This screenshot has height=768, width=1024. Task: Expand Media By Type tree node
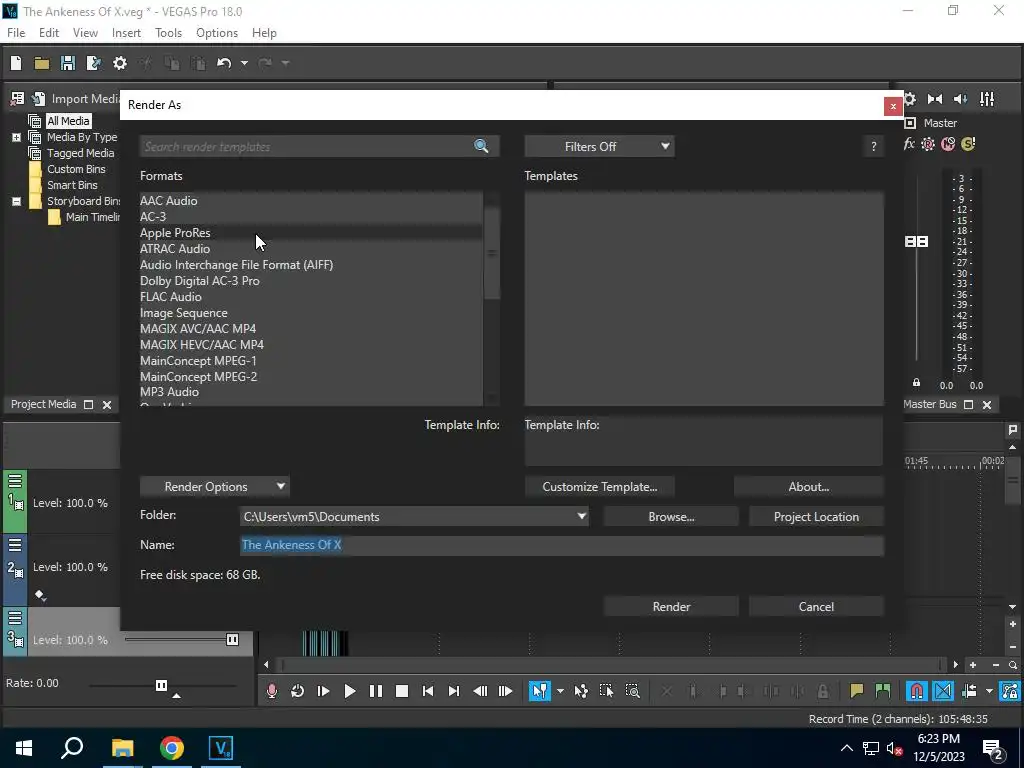point(16,137)
